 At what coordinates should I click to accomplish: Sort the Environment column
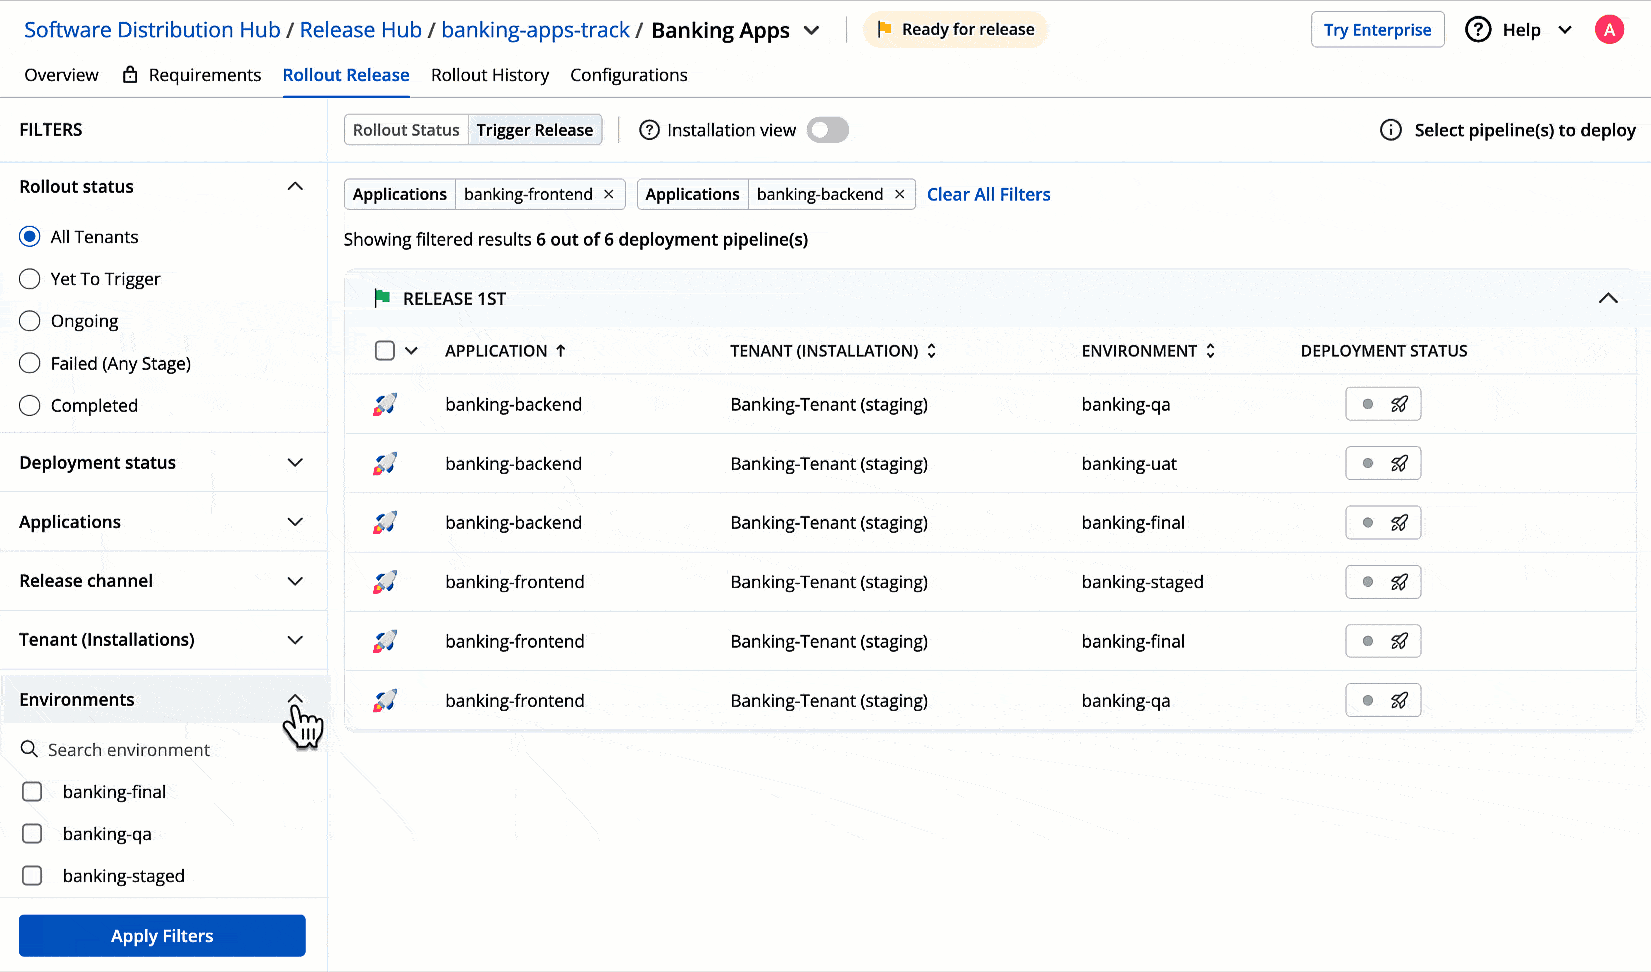(x=1210, y=351)
